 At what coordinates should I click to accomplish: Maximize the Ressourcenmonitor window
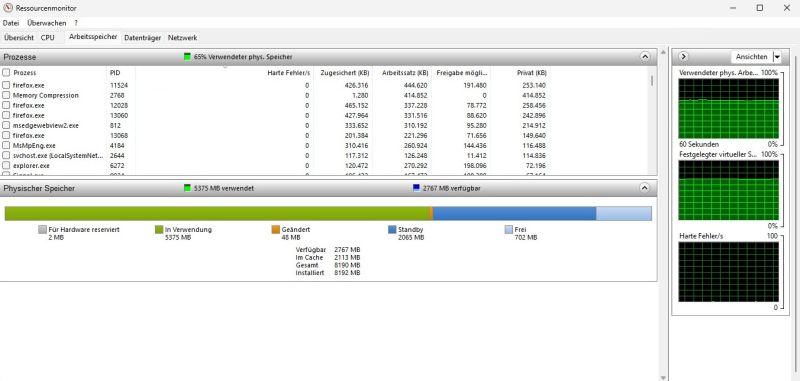pos(760,8)
